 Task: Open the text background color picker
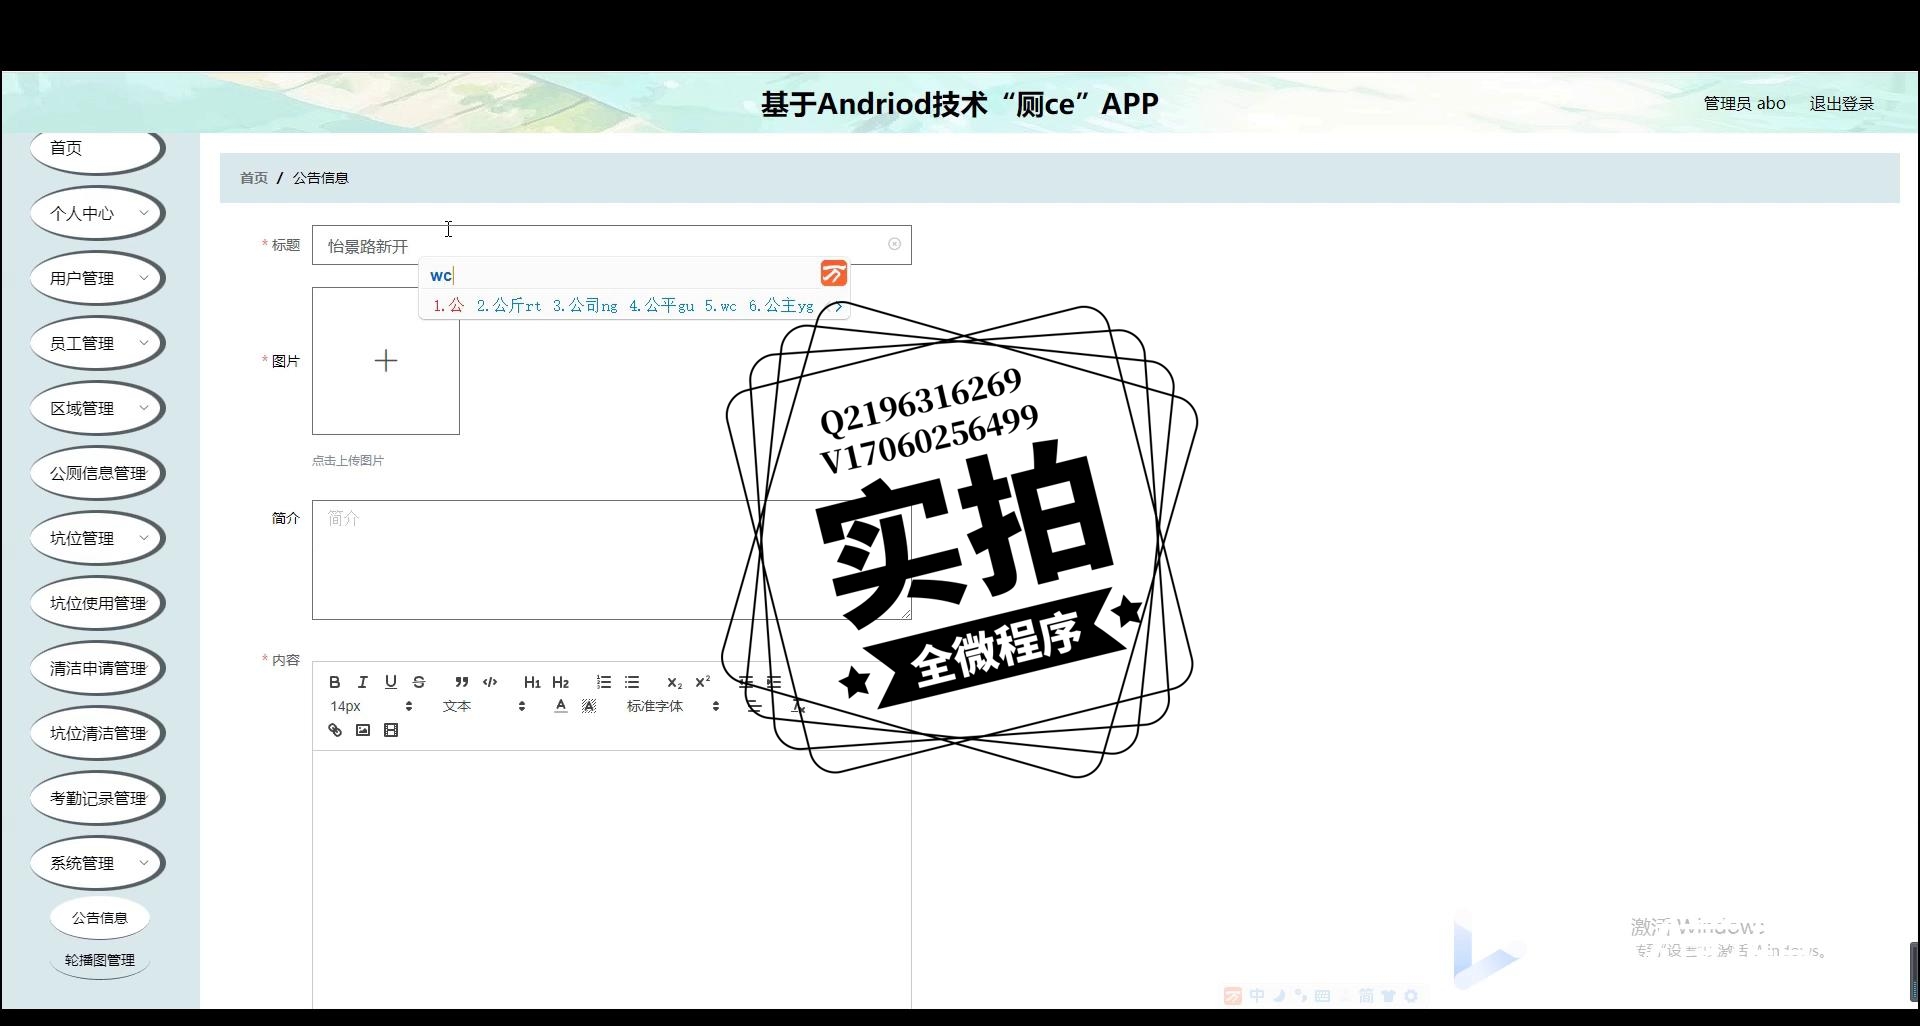coord(589,706)
